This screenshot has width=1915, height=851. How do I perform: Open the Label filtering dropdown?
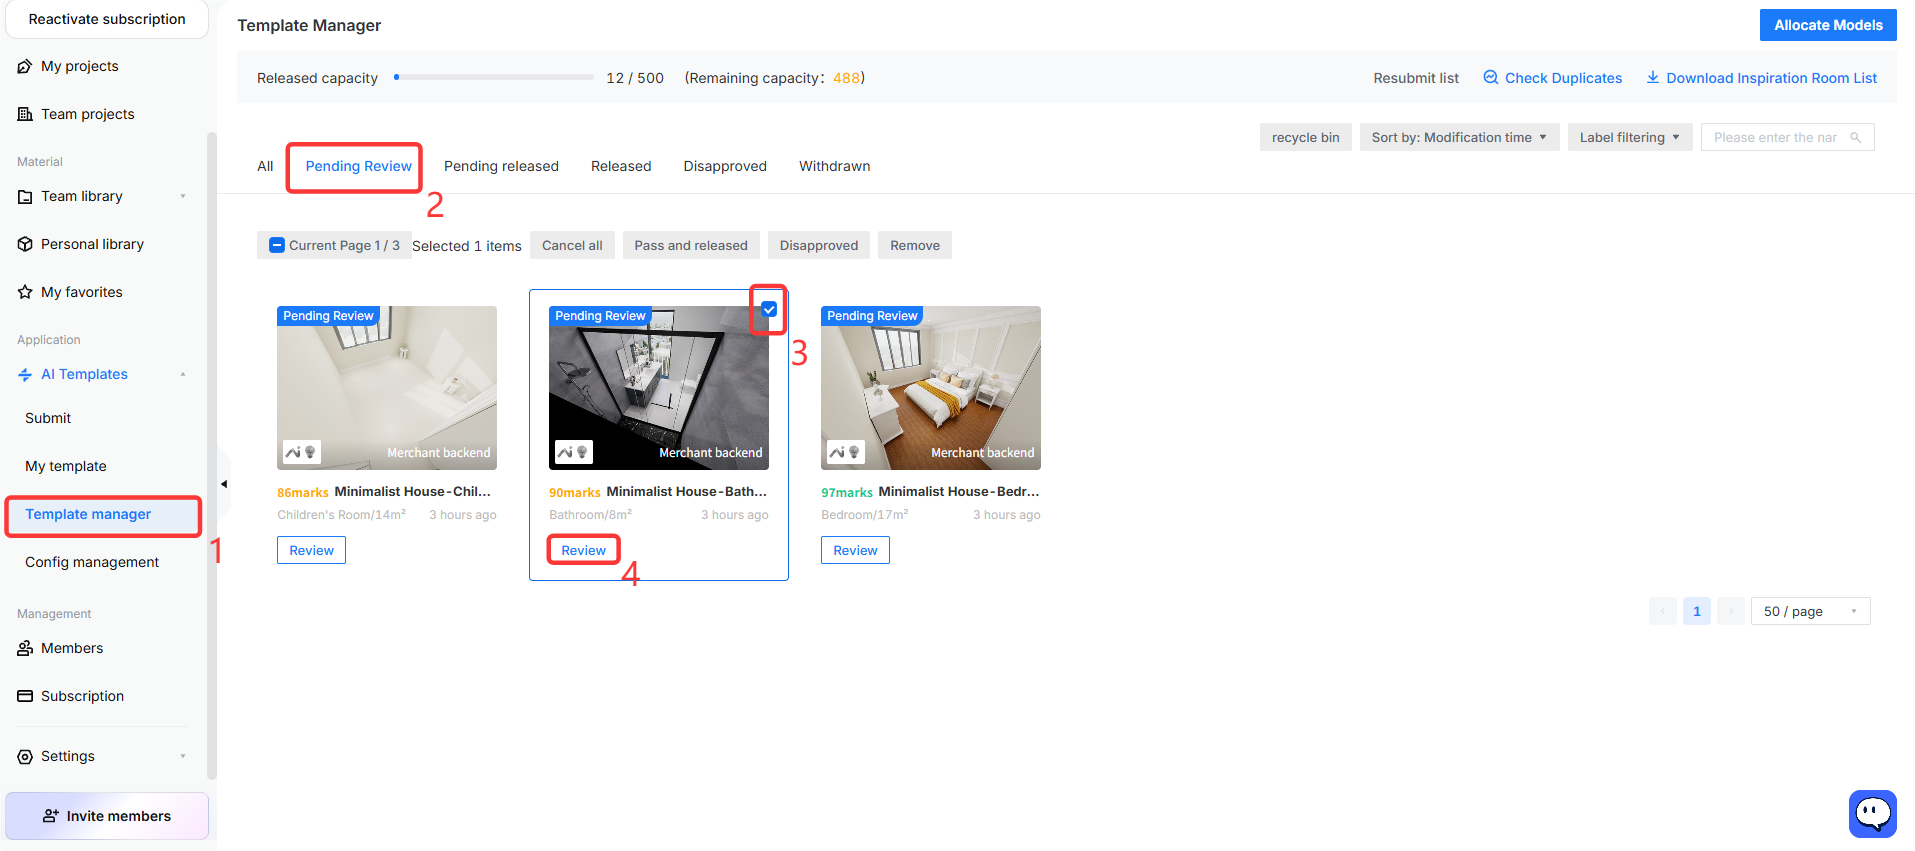point(1629,137)
